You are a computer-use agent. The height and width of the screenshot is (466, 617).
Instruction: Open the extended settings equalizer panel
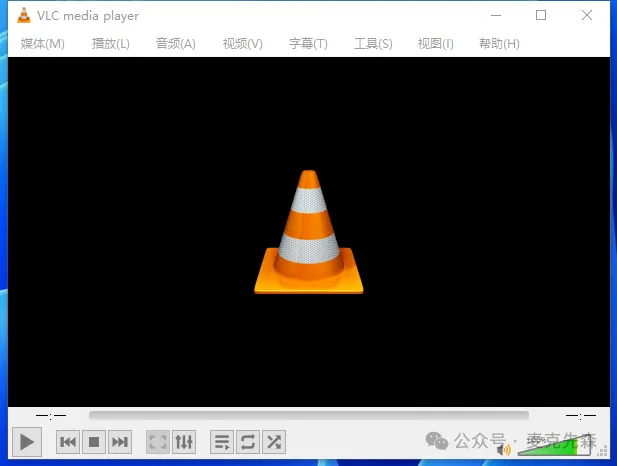tap(184, 442)
